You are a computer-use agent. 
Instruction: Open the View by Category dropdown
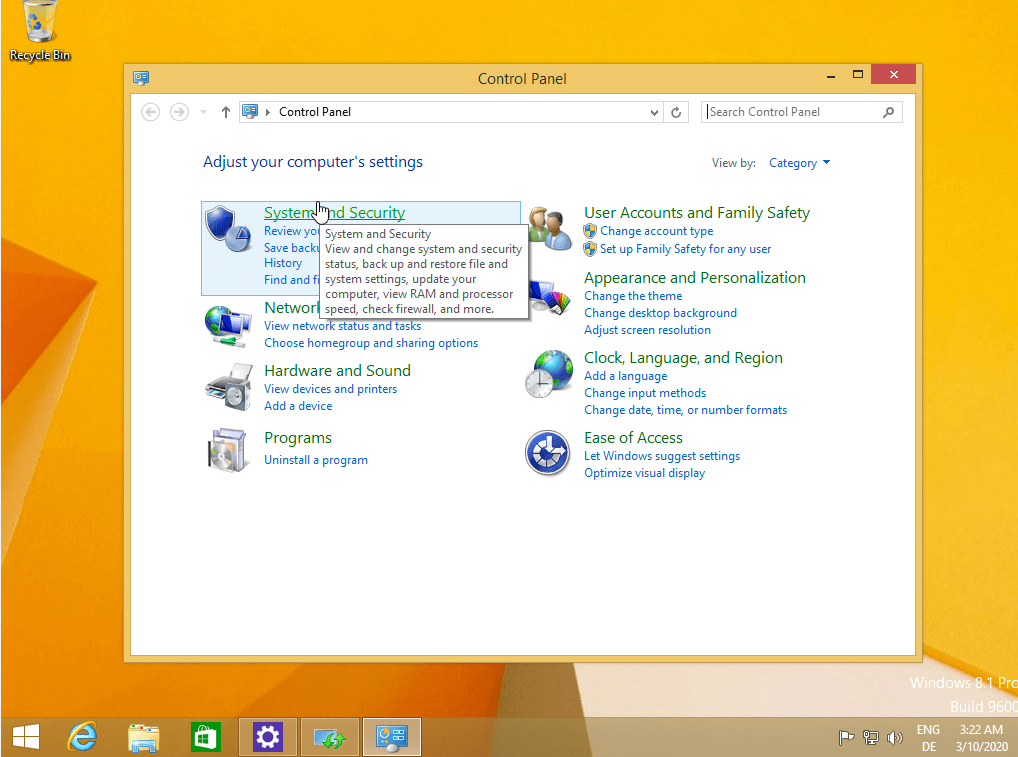799,163
